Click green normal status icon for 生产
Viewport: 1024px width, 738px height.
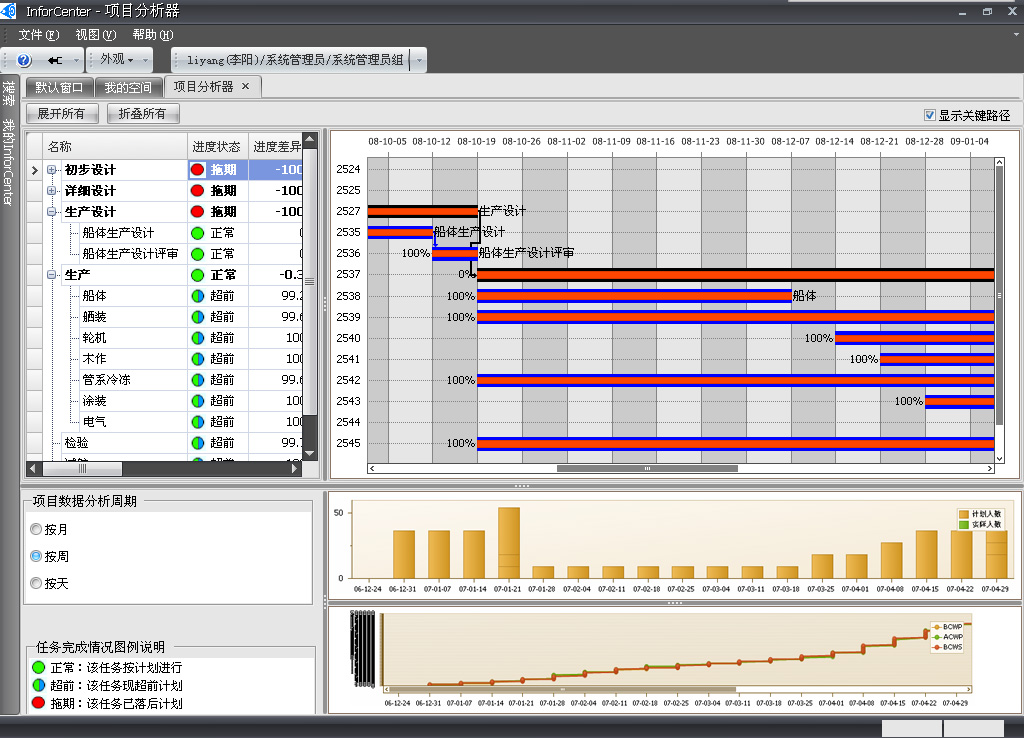[197, 275]
